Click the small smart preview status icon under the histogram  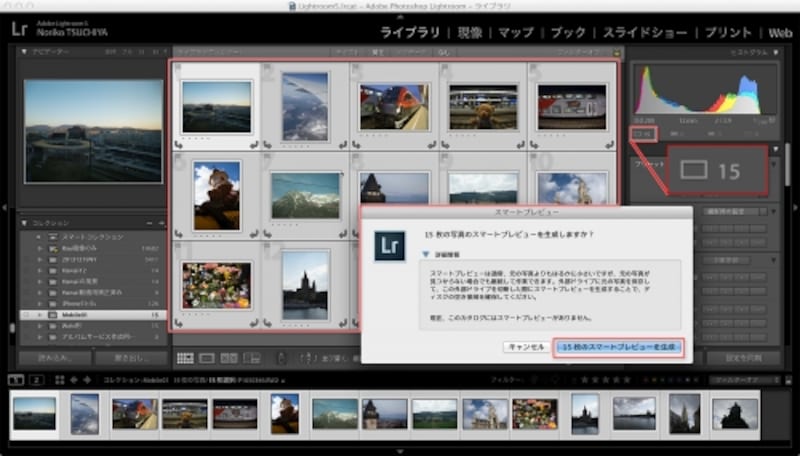pos(643,134)
